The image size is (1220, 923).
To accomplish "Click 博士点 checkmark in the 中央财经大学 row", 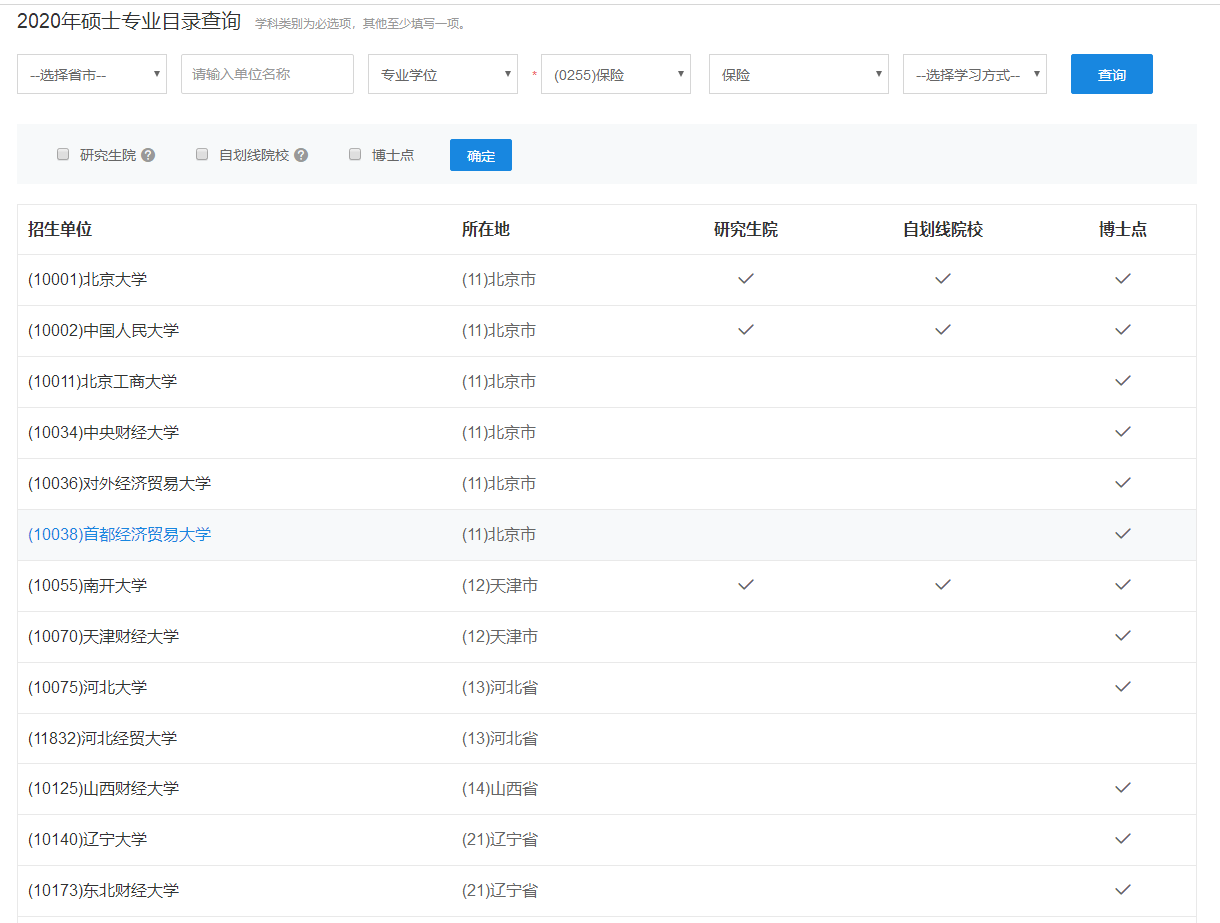I will pos(1123,432).
